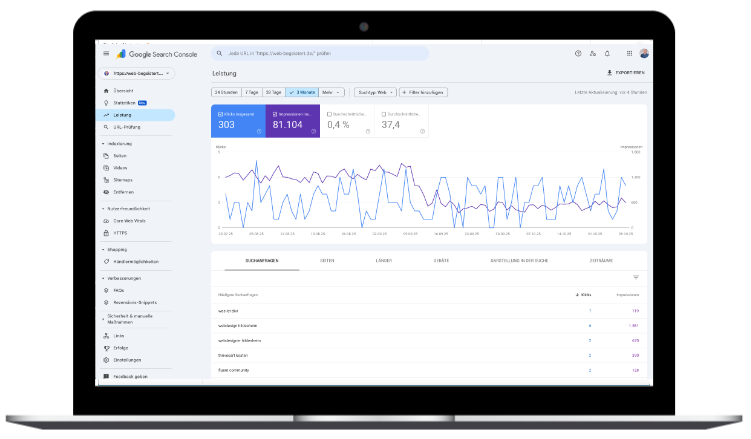The image size is (751, 439).
Task: Open the Suchtyp: Web dropdown
Action: tap(374, 92)
